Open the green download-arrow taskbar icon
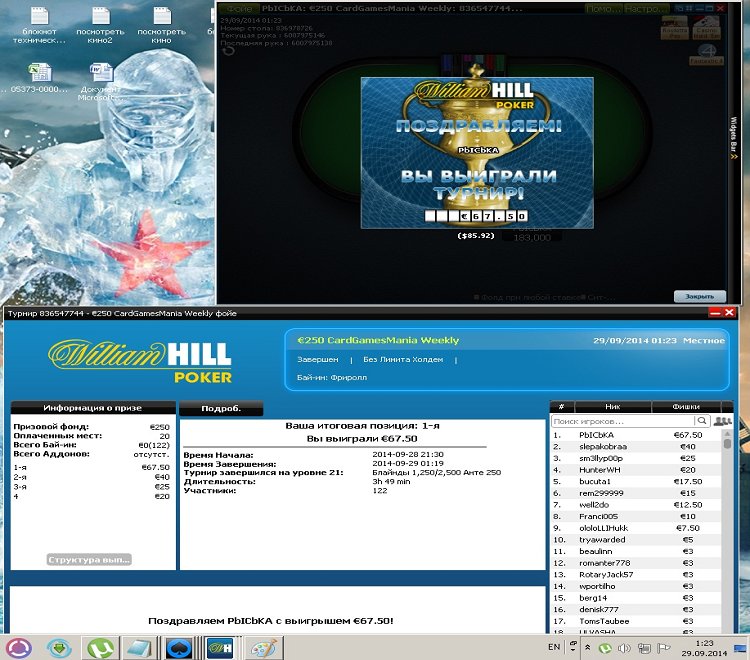 (59, 649)
